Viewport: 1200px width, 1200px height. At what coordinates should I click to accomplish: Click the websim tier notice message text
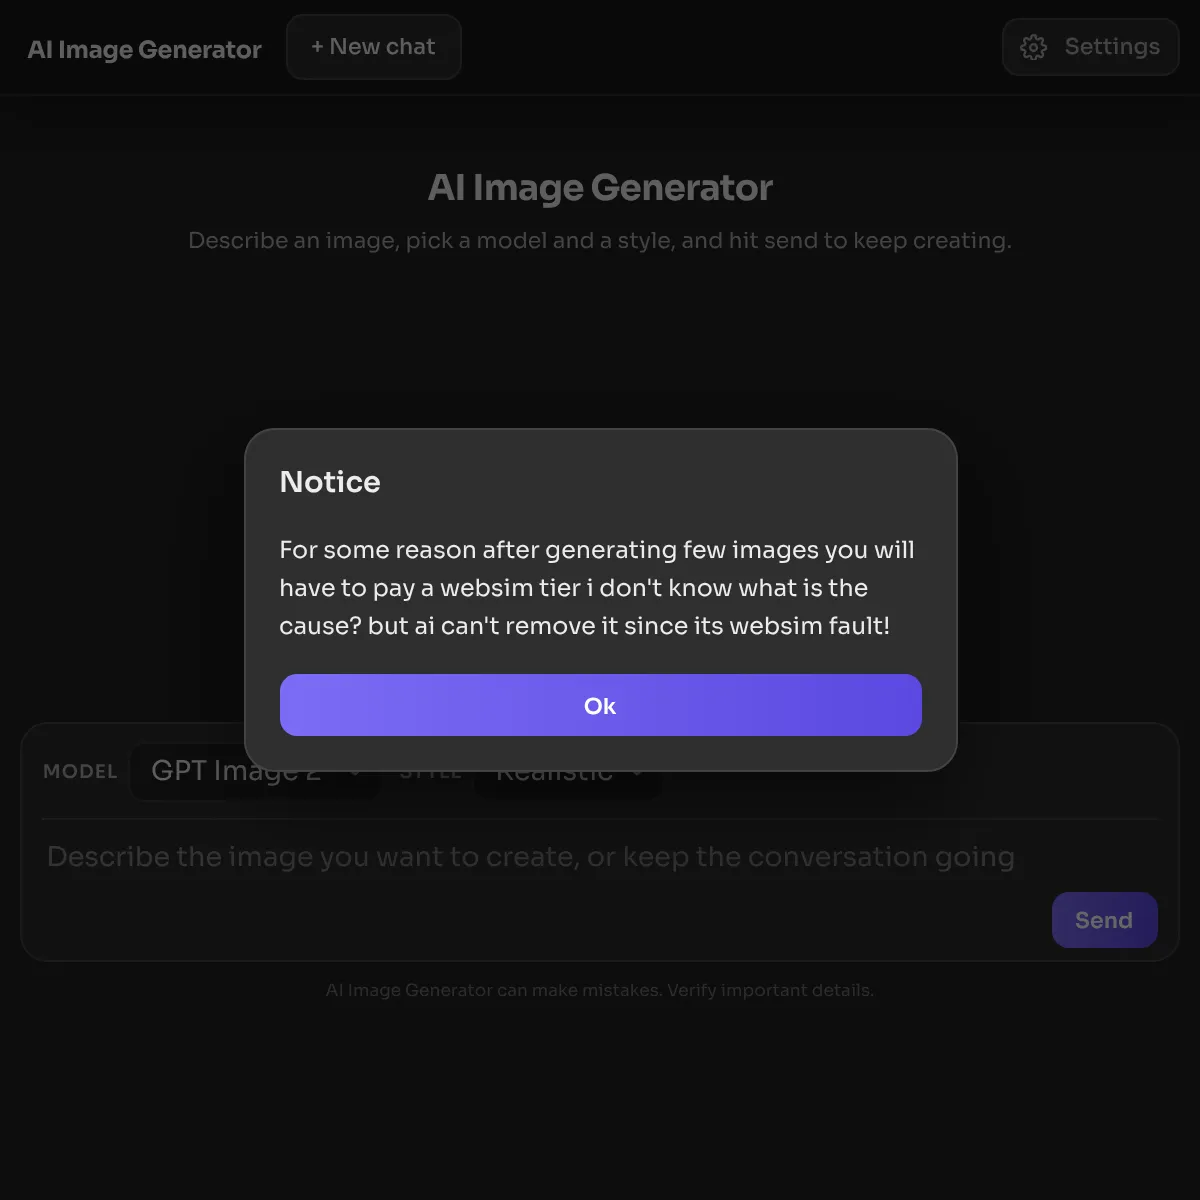click(597, 588)
